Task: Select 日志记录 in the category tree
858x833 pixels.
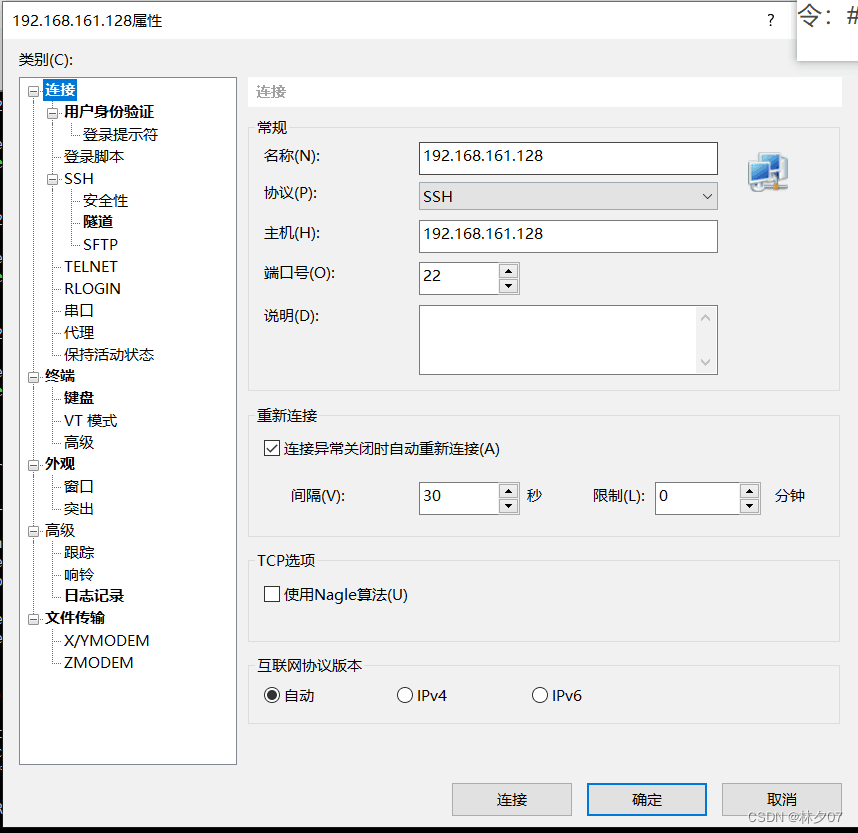Action: click(x=94, y=596)
